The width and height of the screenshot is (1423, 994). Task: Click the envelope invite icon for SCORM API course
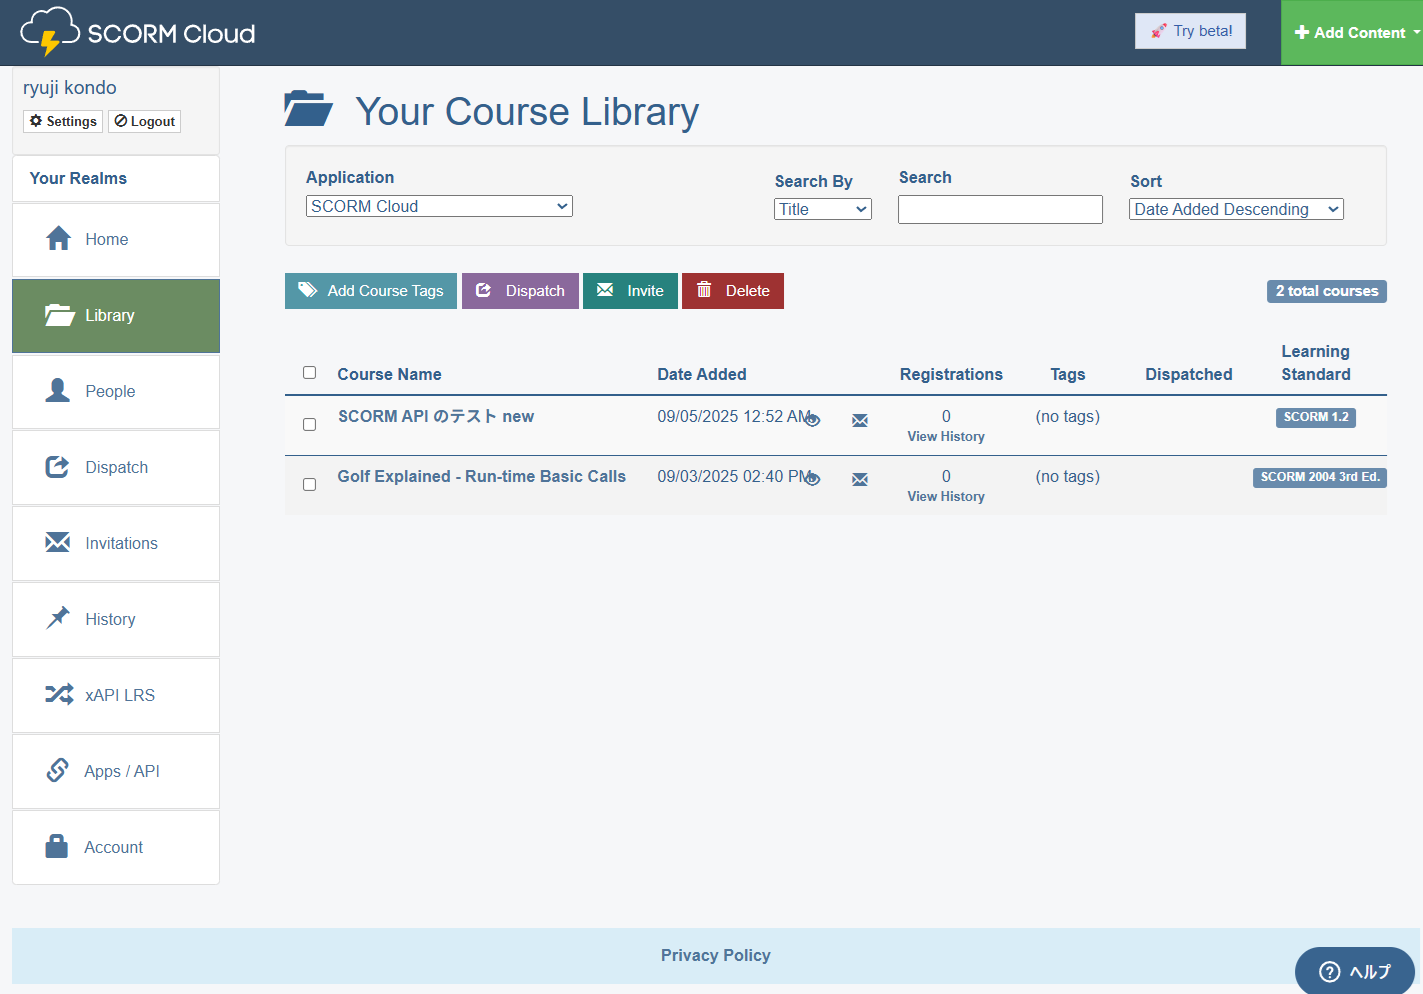[x=860, y=421]
